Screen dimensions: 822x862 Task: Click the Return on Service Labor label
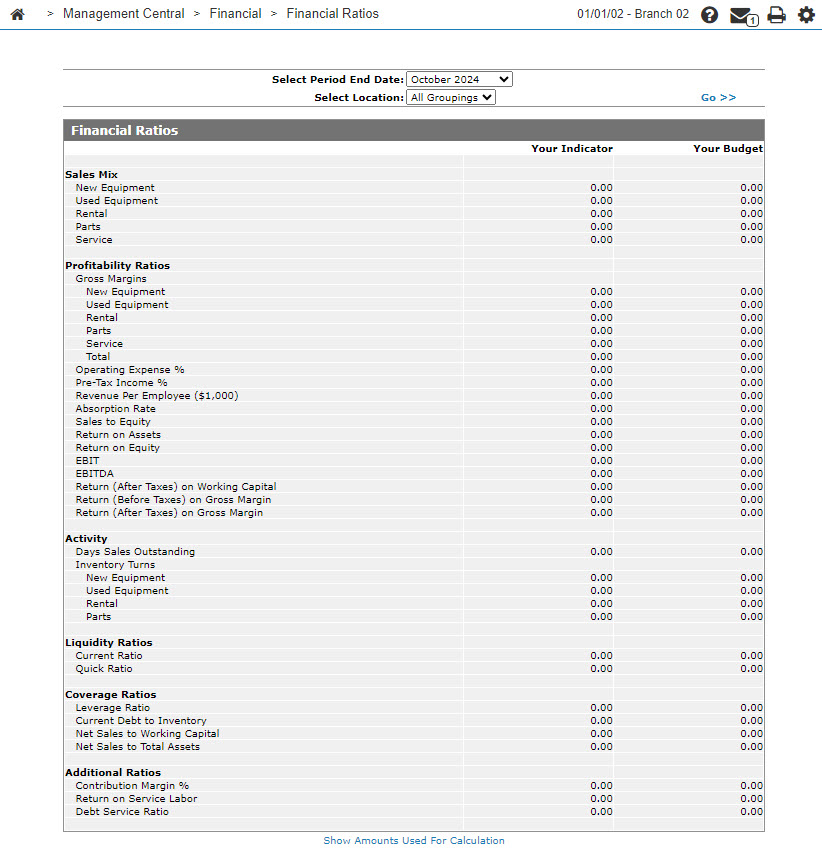[x=136, y=799]
